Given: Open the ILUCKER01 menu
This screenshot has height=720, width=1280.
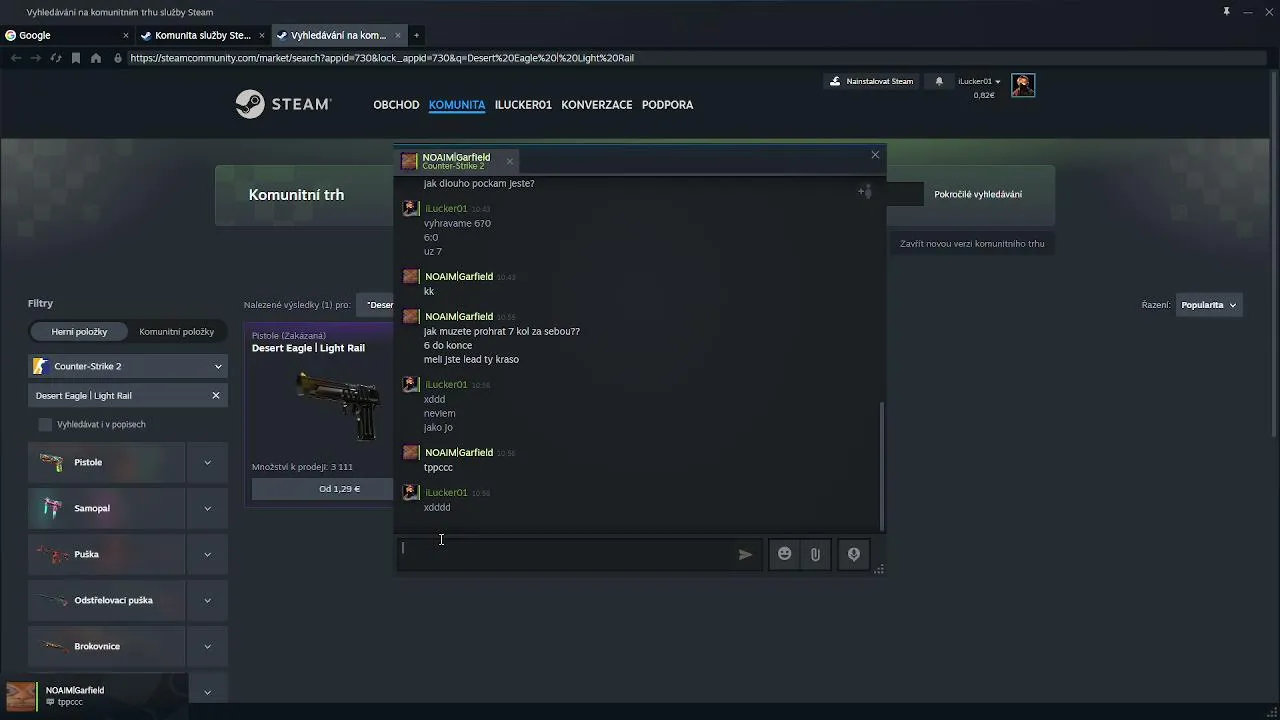Looking at the screenshot, I should pos(523,104).
